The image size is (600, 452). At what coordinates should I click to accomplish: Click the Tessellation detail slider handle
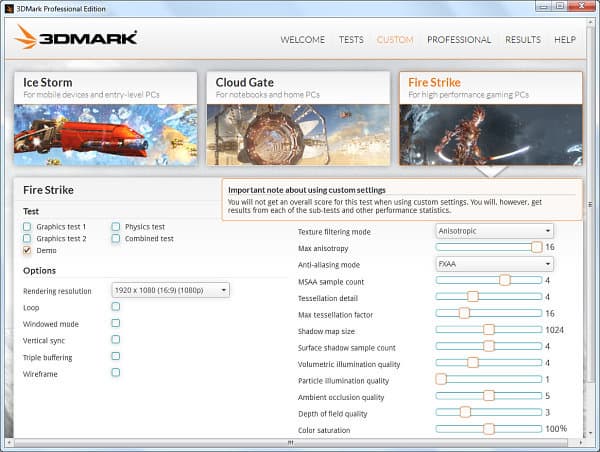coord(473,297)
